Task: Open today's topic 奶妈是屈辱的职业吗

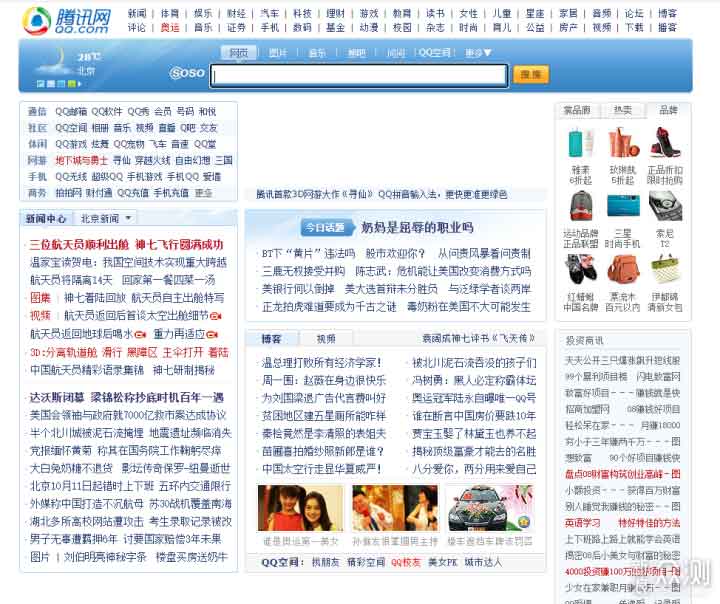Action: [417, 227]
